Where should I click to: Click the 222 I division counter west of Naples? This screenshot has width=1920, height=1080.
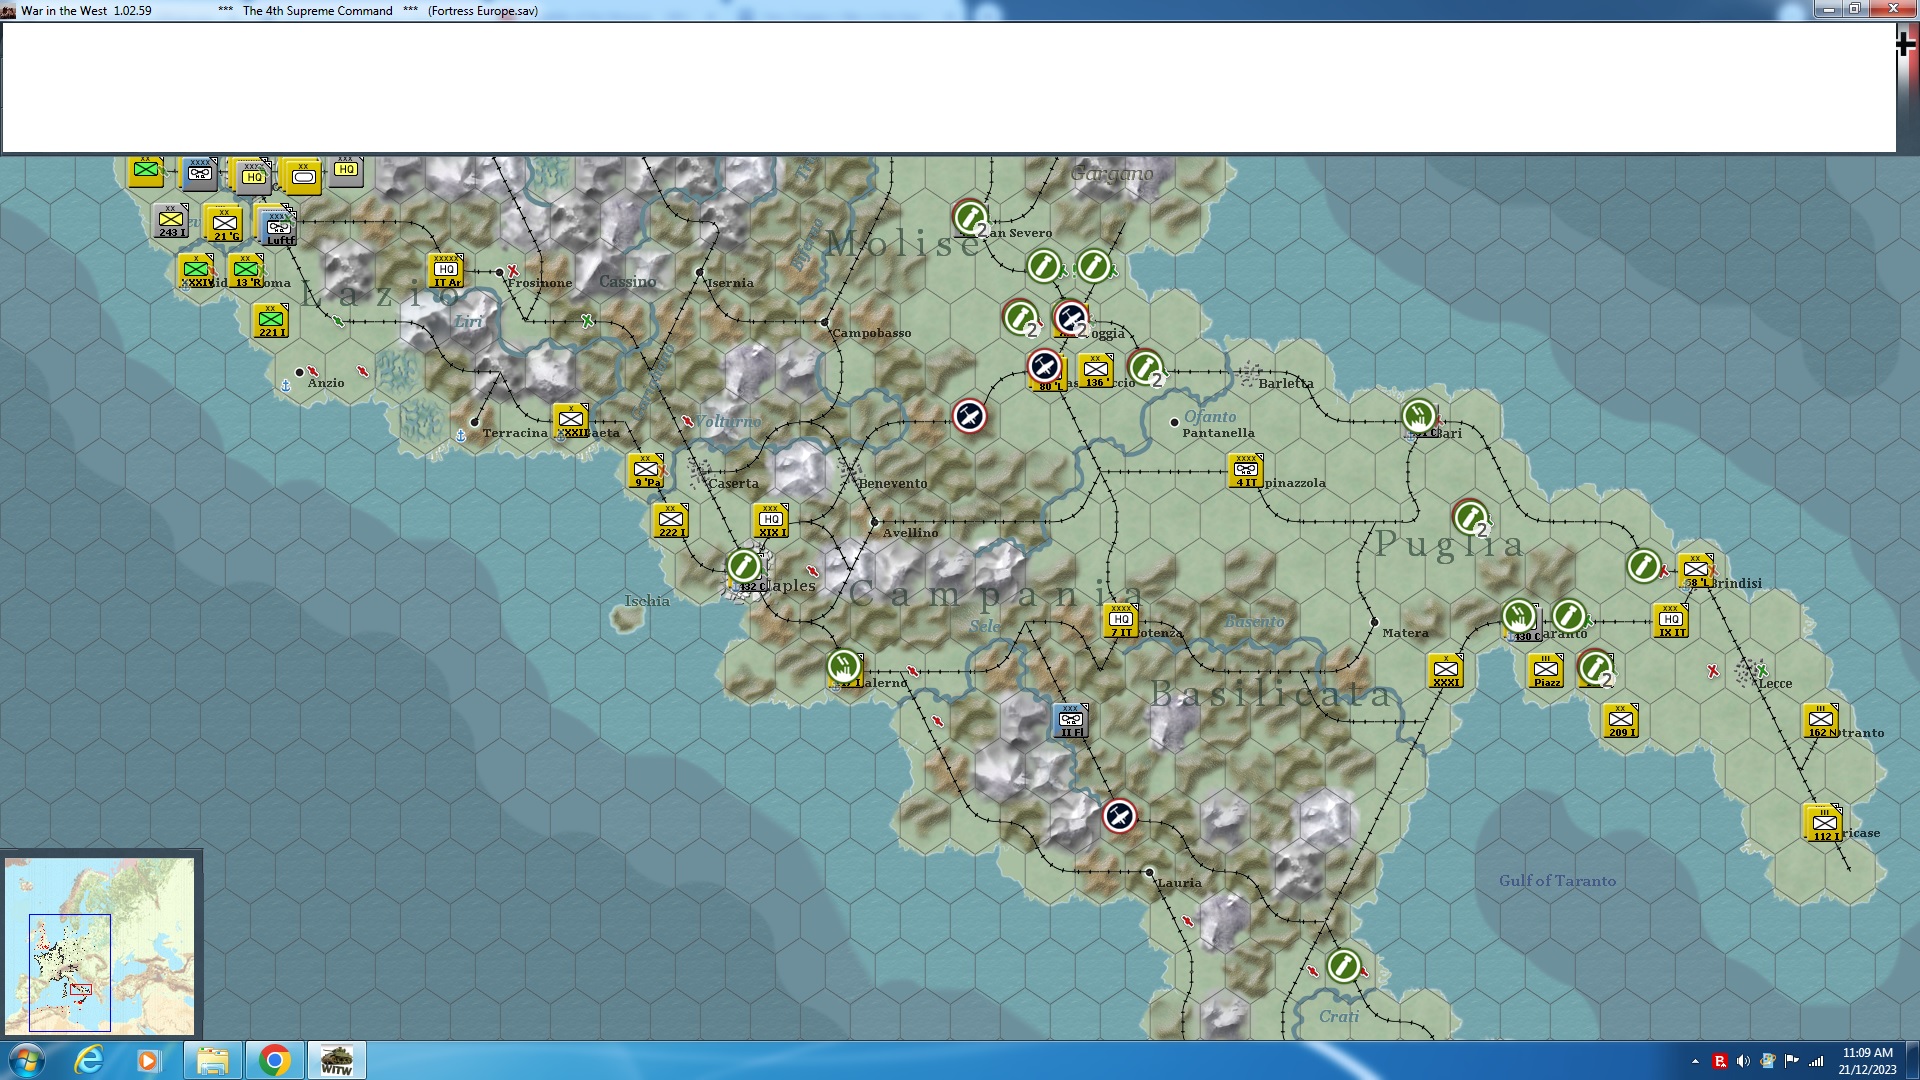coord(671,521)
